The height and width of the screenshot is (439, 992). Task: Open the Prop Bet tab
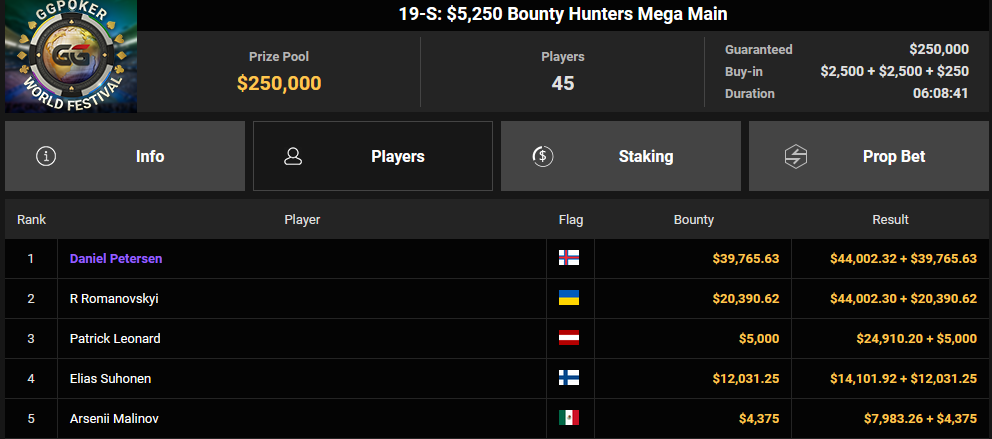[868, 156]
